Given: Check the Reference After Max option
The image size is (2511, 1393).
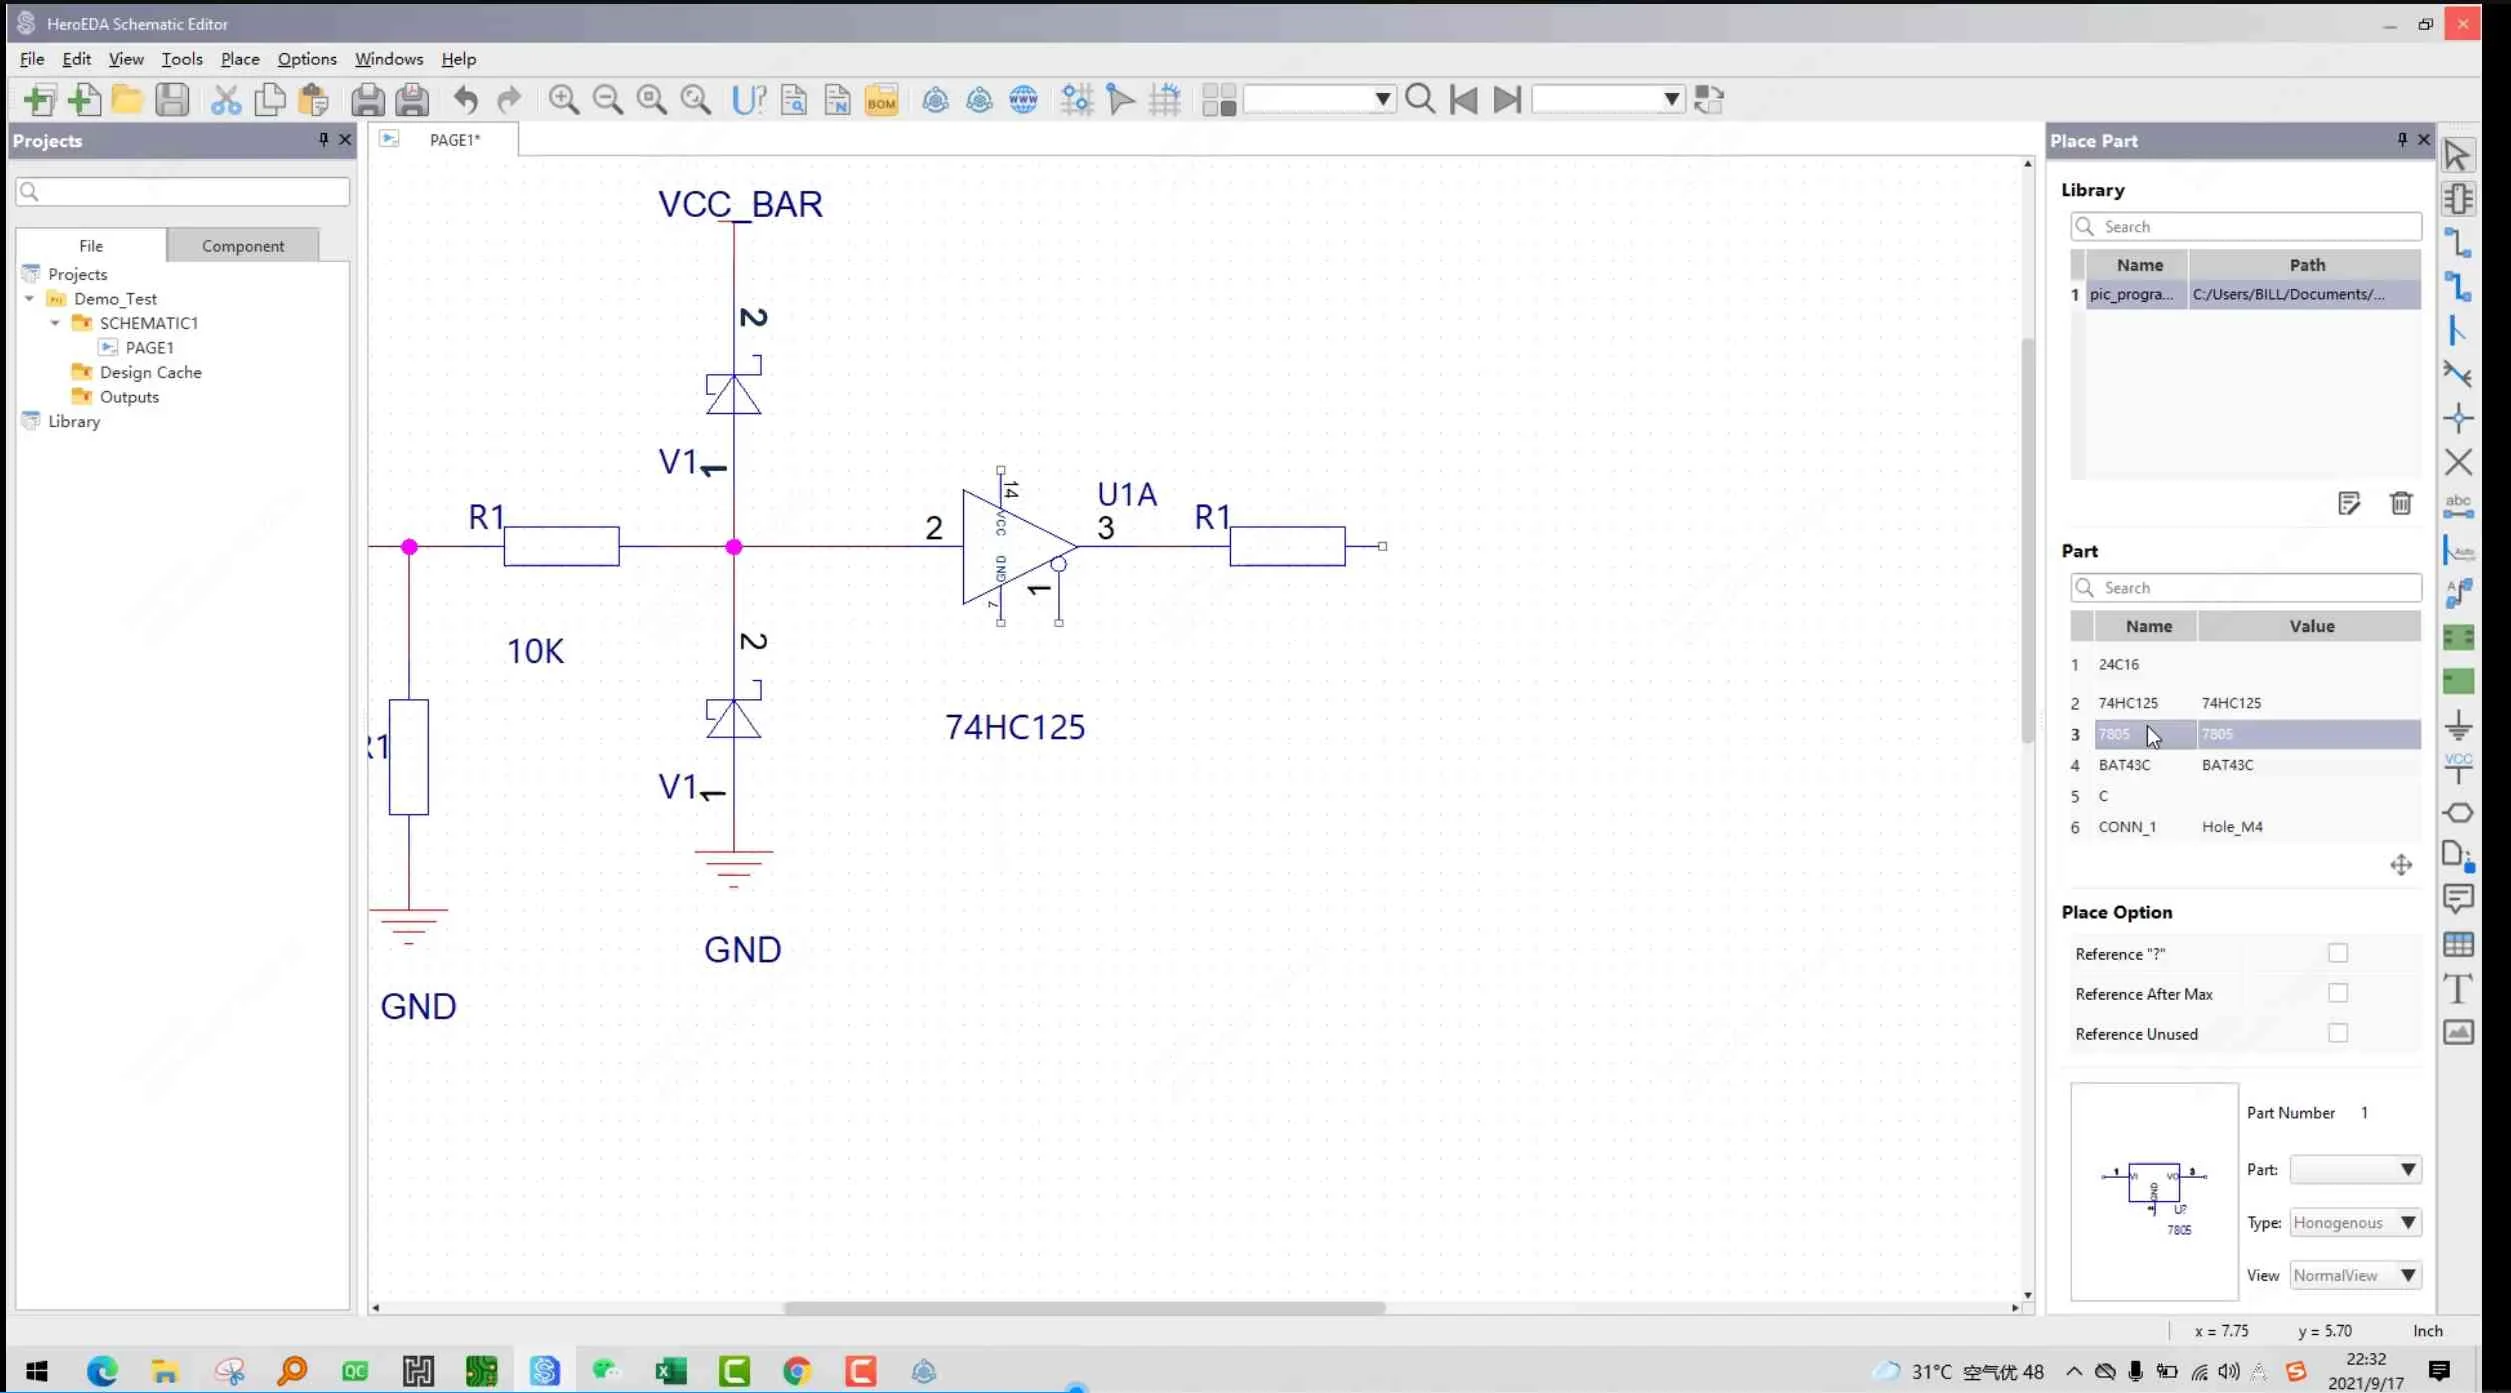Looking at the screenshot, I should tap(2337, 993).
